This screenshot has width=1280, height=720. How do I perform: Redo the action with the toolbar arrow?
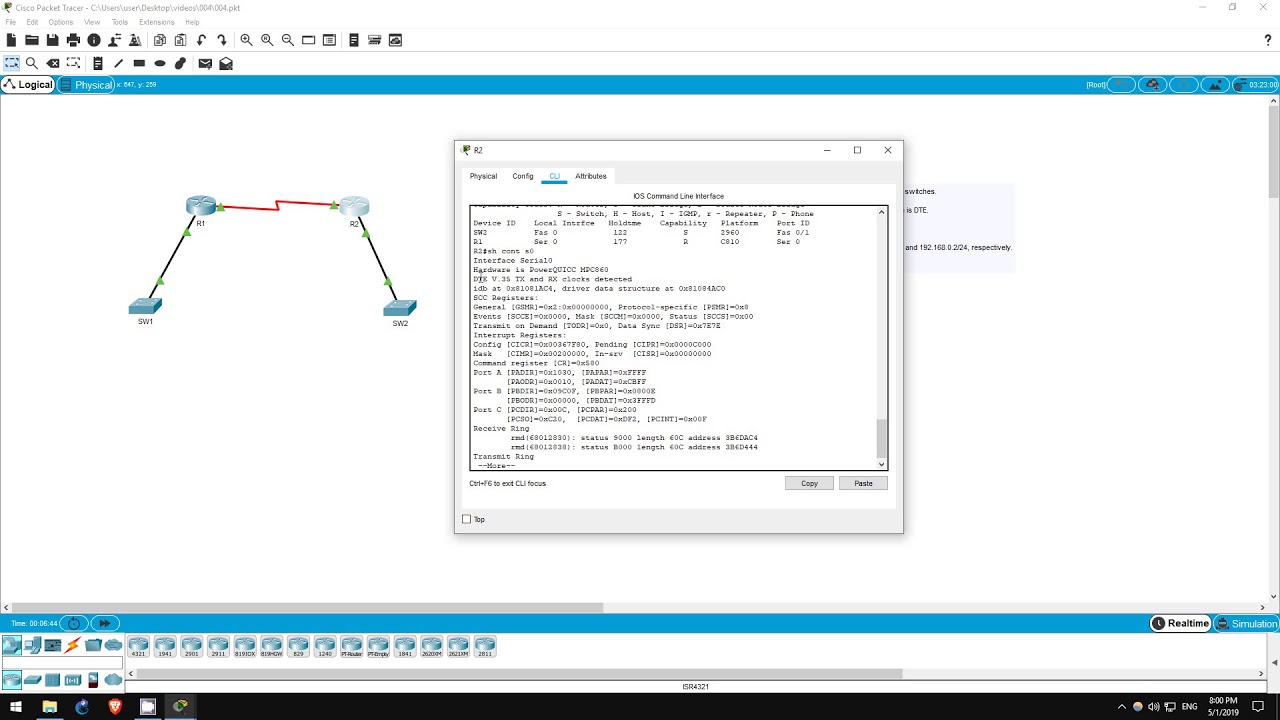[x=222, y=40]
